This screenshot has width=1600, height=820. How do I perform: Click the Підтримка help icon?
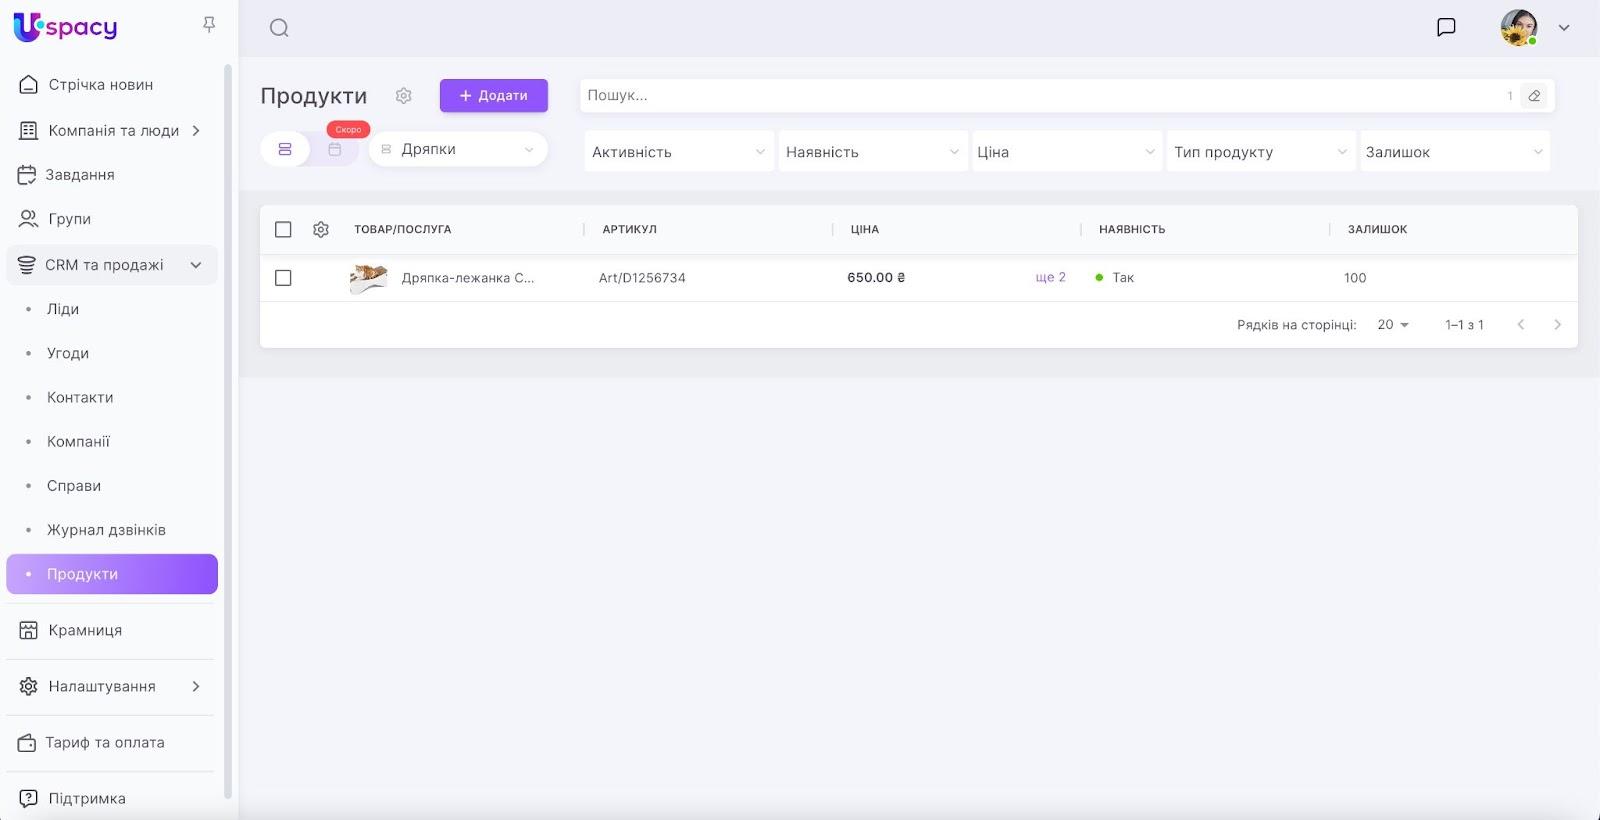[x=29, y=798]
